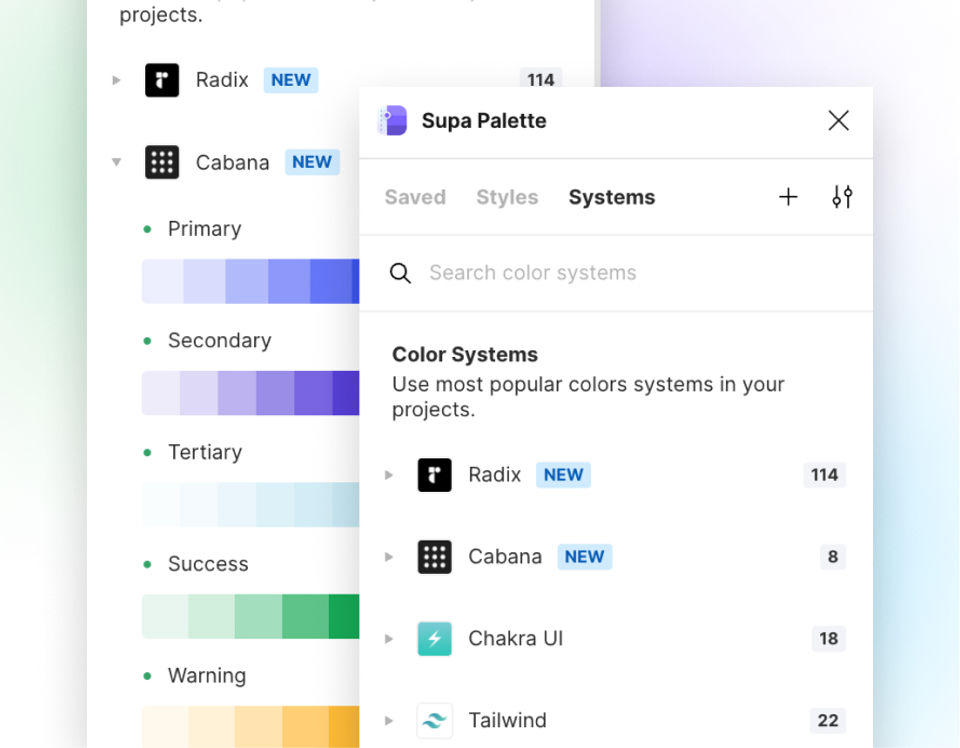Pick the orange Warning swatch
Image resolution: width=960 pixels, height=748 pixels.
pyautogui.click(x=344, y=727)
